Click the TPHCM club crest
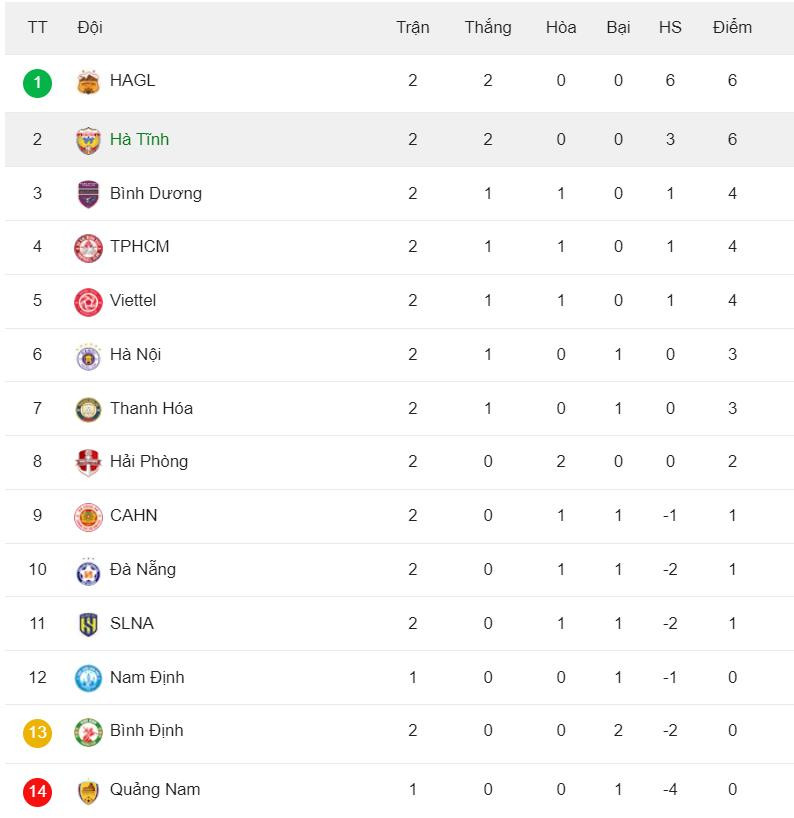The height and width of the screenshot is (818, 794). [89, 248]
